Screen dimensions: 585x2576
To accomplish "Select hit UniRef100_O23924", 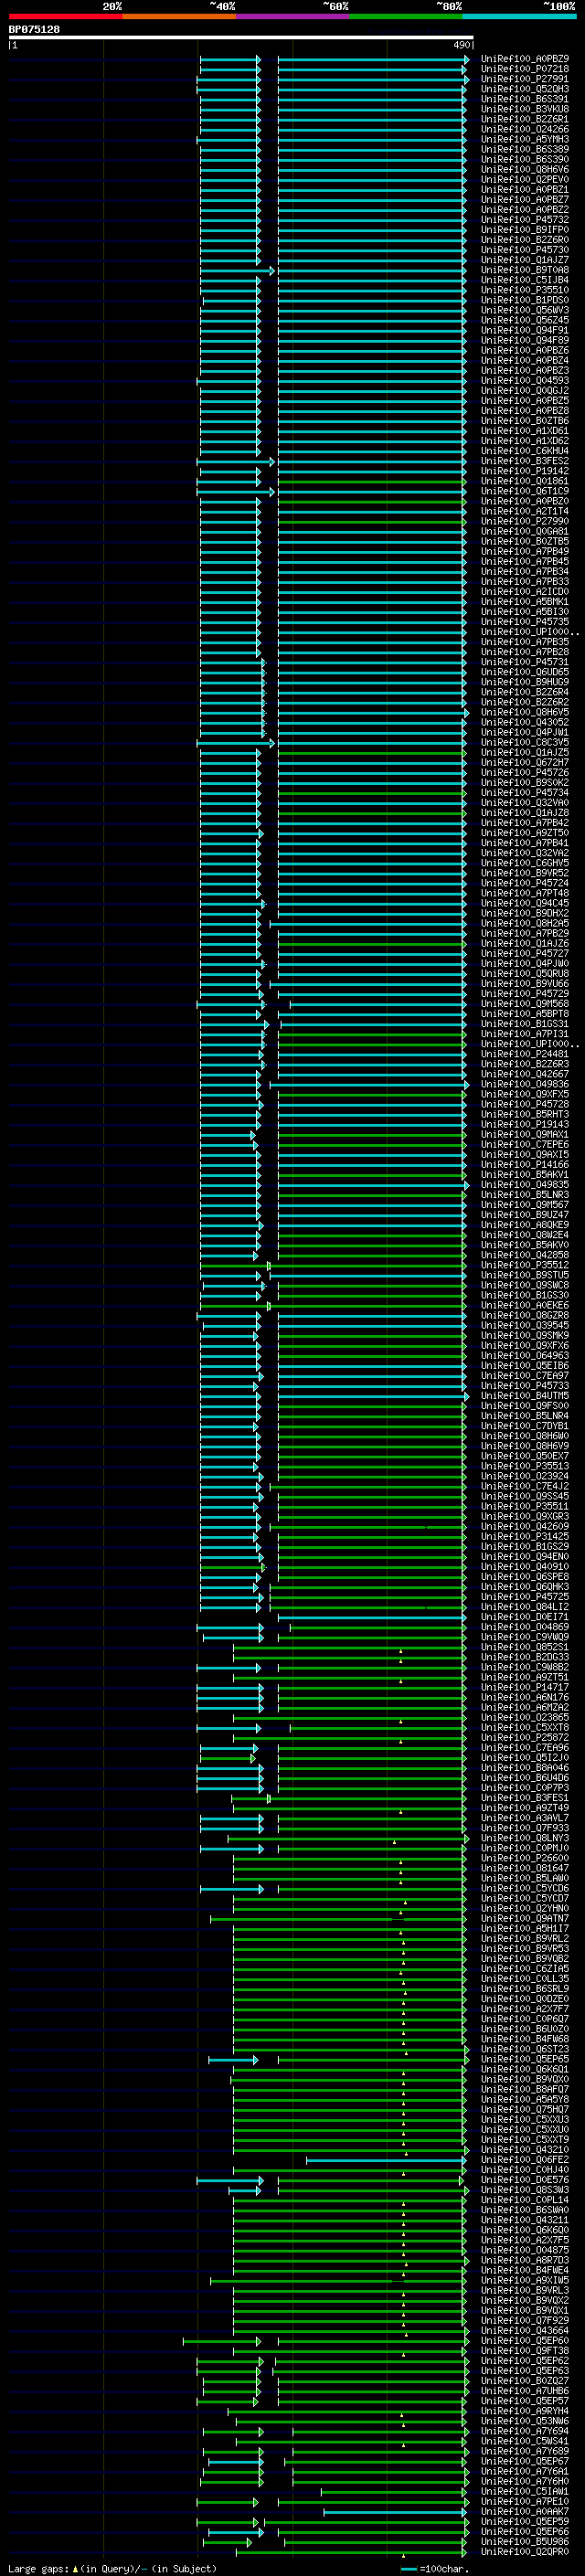I will click(x=525, y=1476).
